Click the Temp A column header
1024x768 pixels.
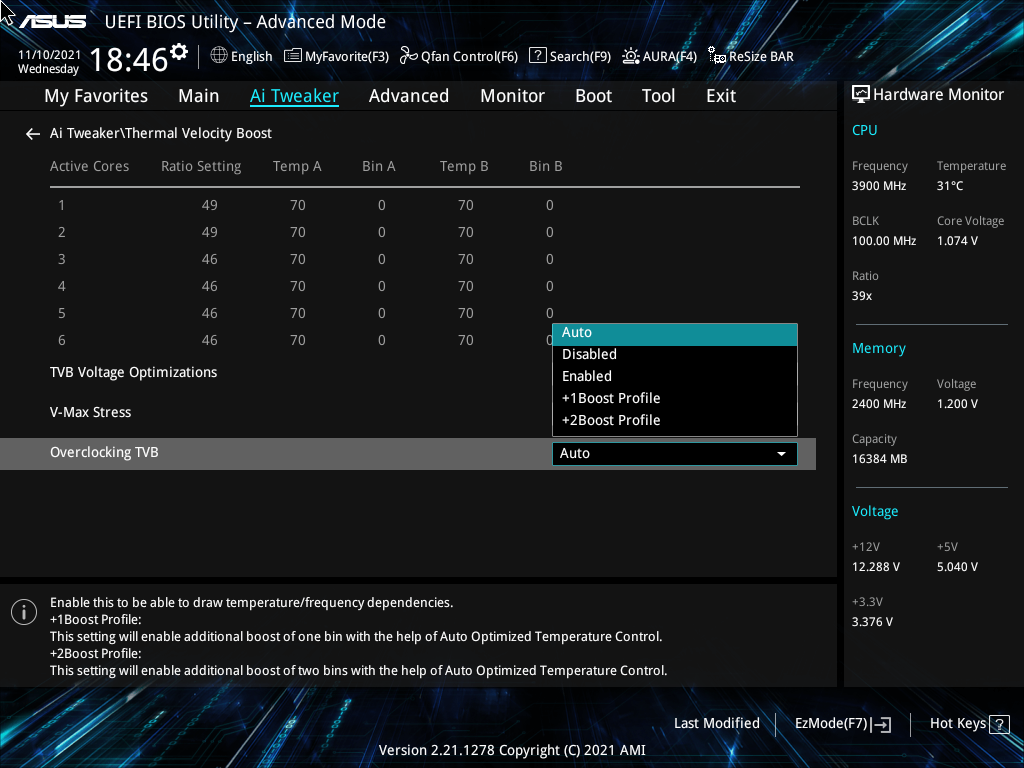pyautogui.click(x=297, y=167)
